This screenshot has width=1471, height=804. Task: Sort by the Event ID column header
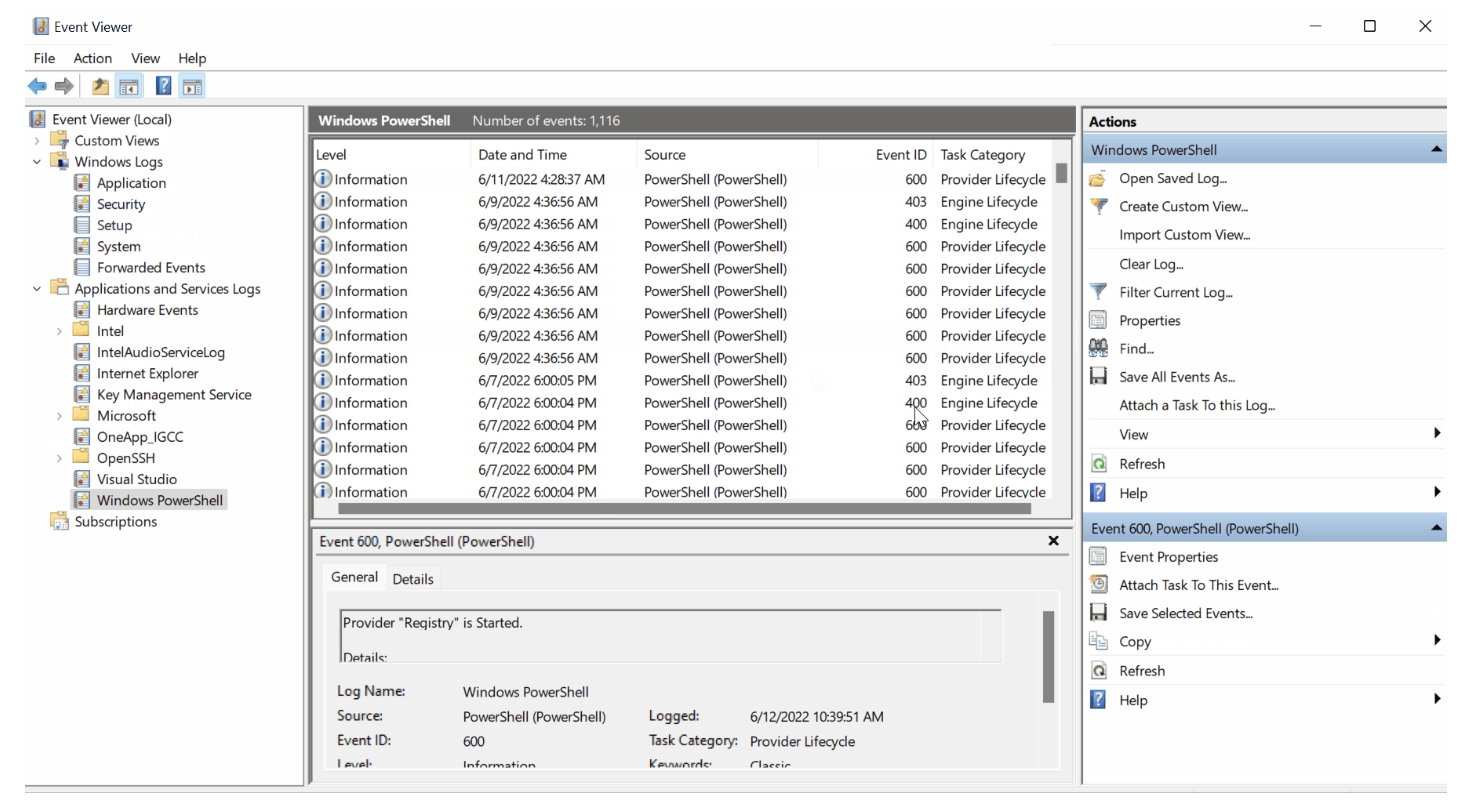pyautogui.click(x=875, y=155)
